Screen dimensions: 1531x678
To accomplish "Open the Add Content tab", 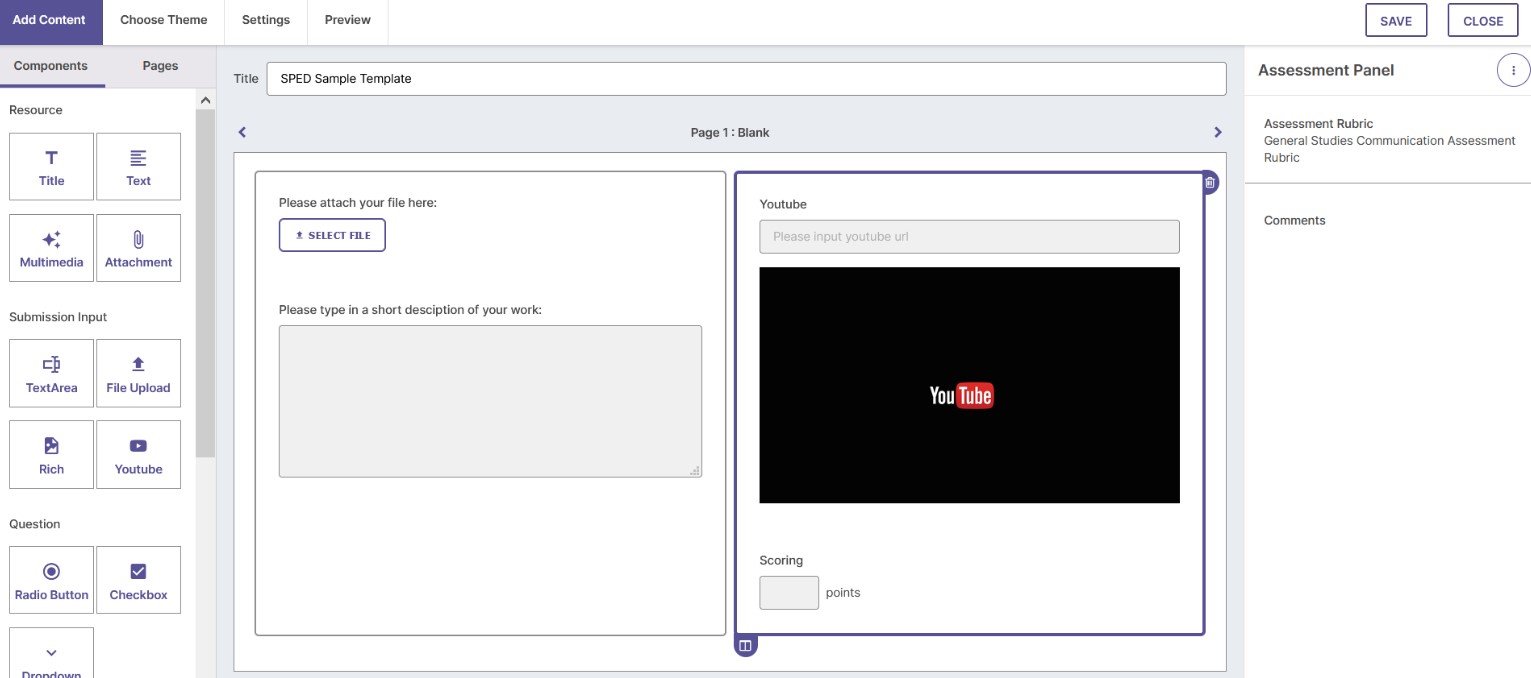I will coord(49,20).
